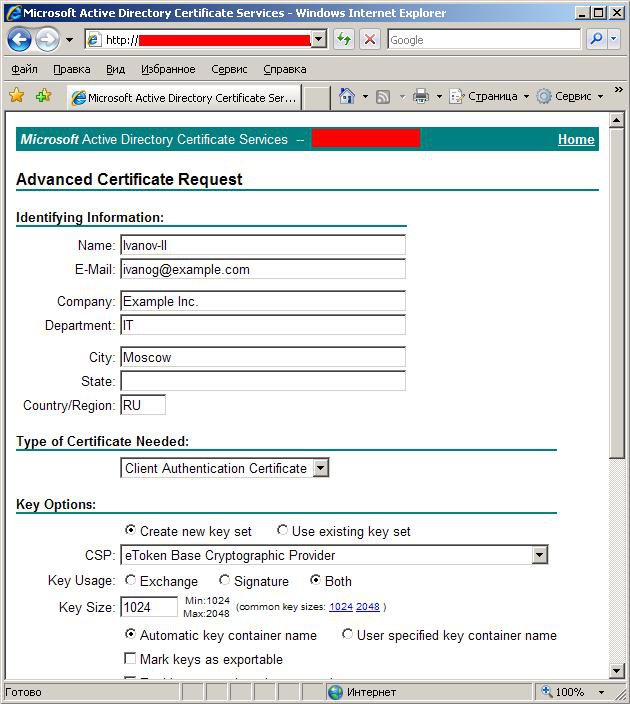The image size is (630, 704).
Task: Click the Home page icon in toolbar
Action: coord(347,96)
